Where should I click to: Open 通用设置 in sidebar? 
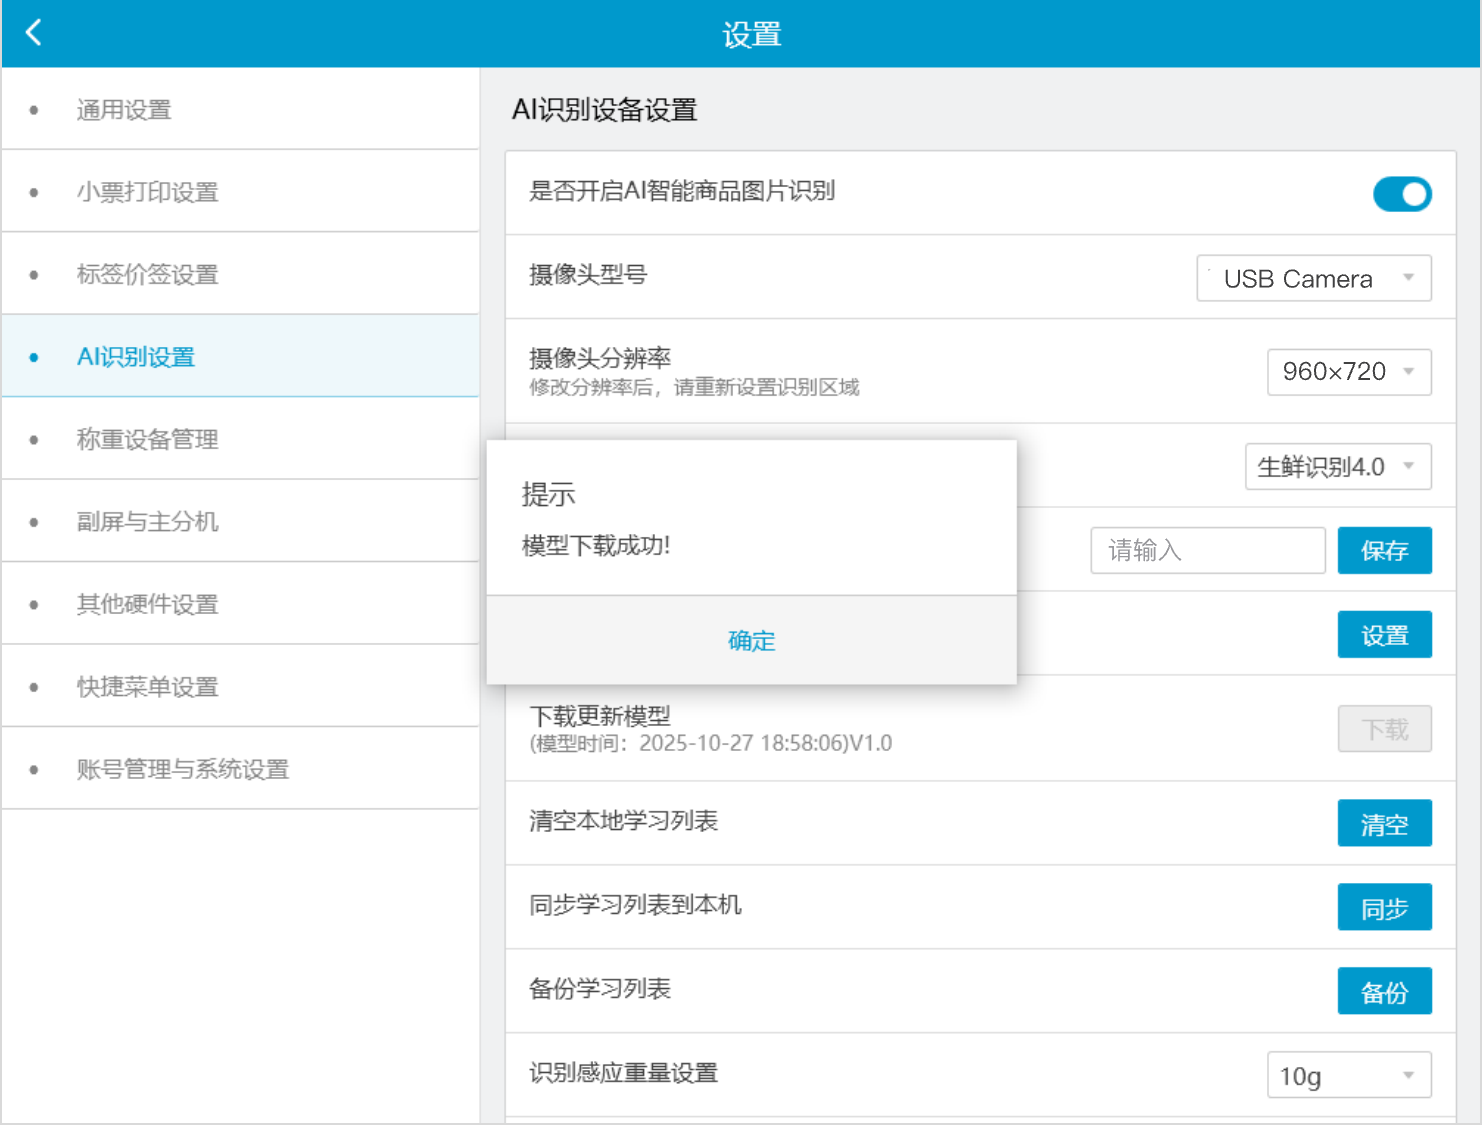(x=241, y=109)
